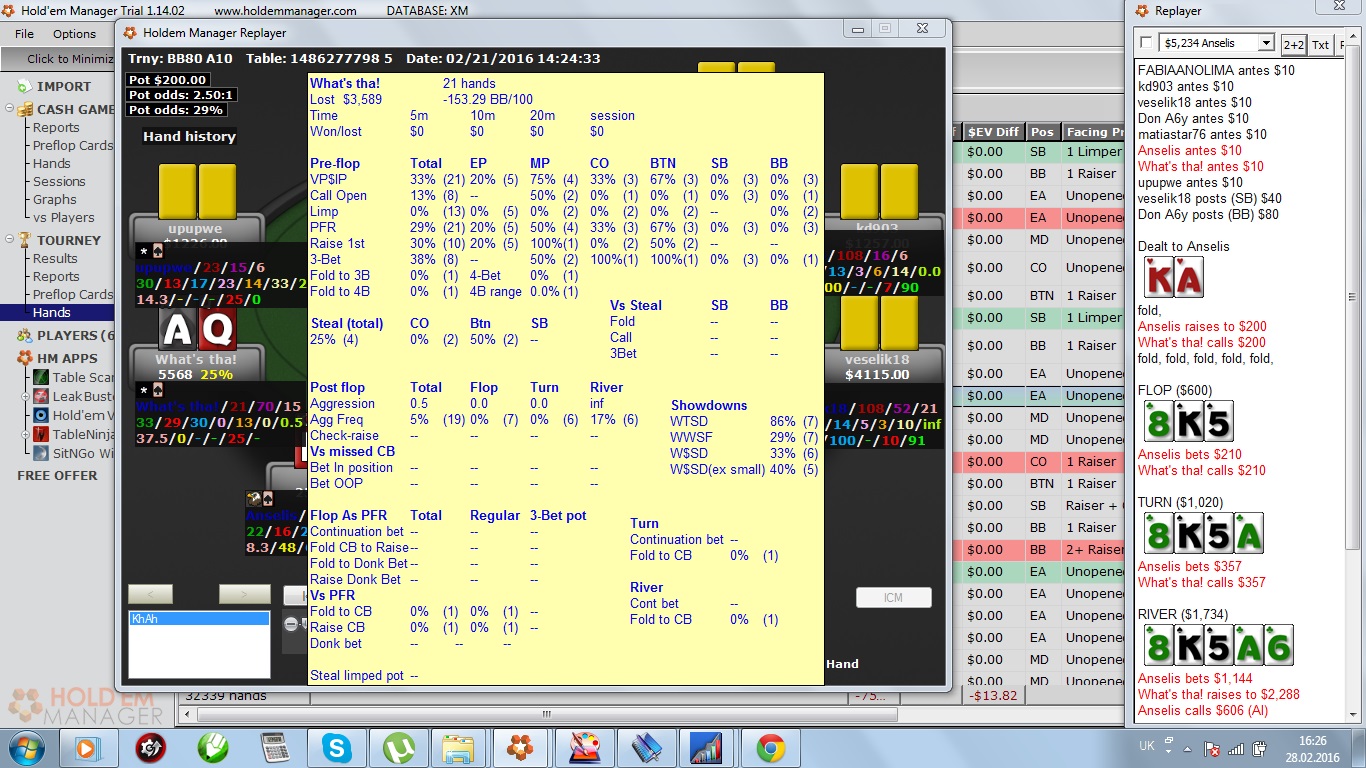Click the Windows Start button
Image resolution: width=1366 pixels, height=768 pixels.
(x=26, y=747)
